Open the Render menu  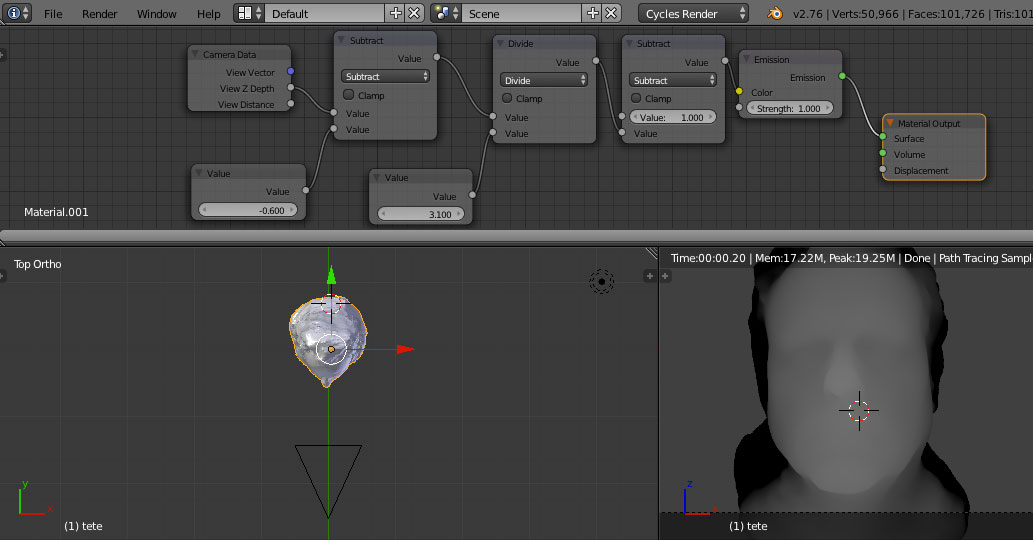[99, 14]
